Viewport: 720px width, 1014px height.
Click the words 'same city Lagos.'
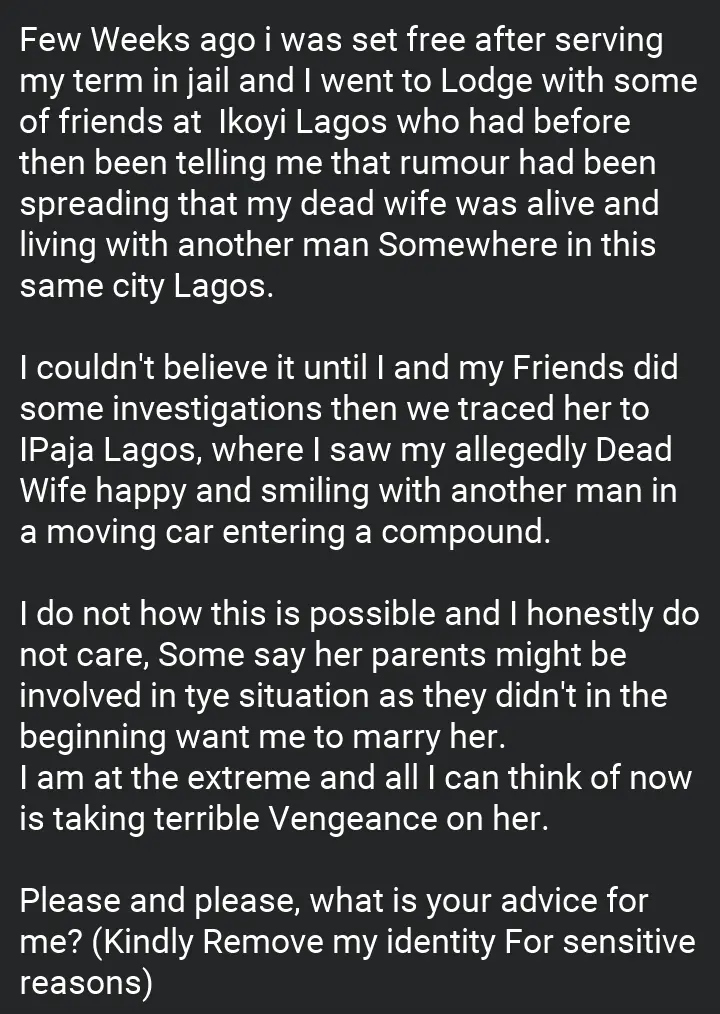(147, 286)
